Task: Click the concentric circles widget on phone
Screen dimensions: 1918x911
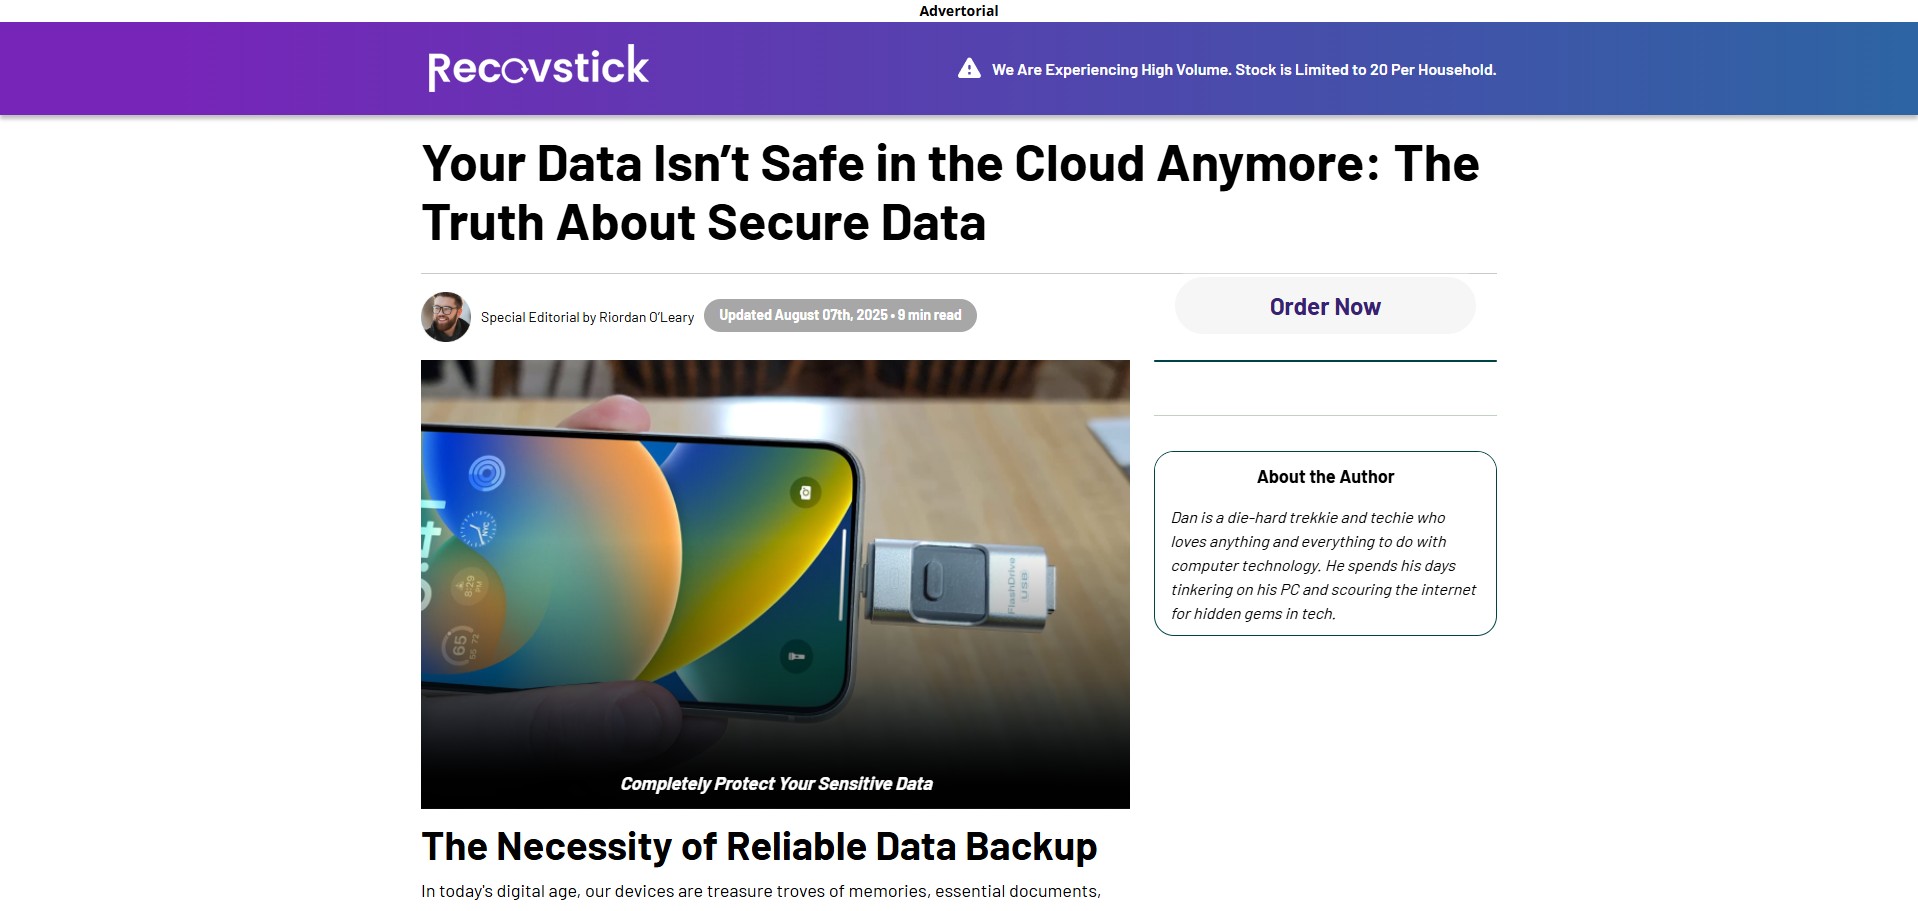Action: coord(487,473)
